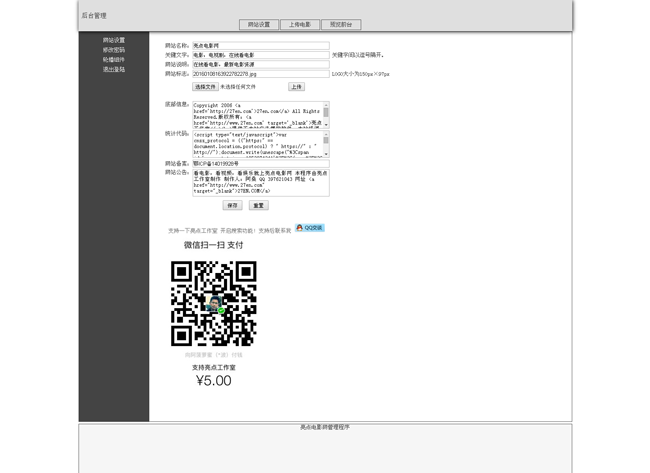The width and height of the screenshot is (650, 473).
Task: Click the 重置 reset button
Action: pyautogui.click(x=258, y=205)
